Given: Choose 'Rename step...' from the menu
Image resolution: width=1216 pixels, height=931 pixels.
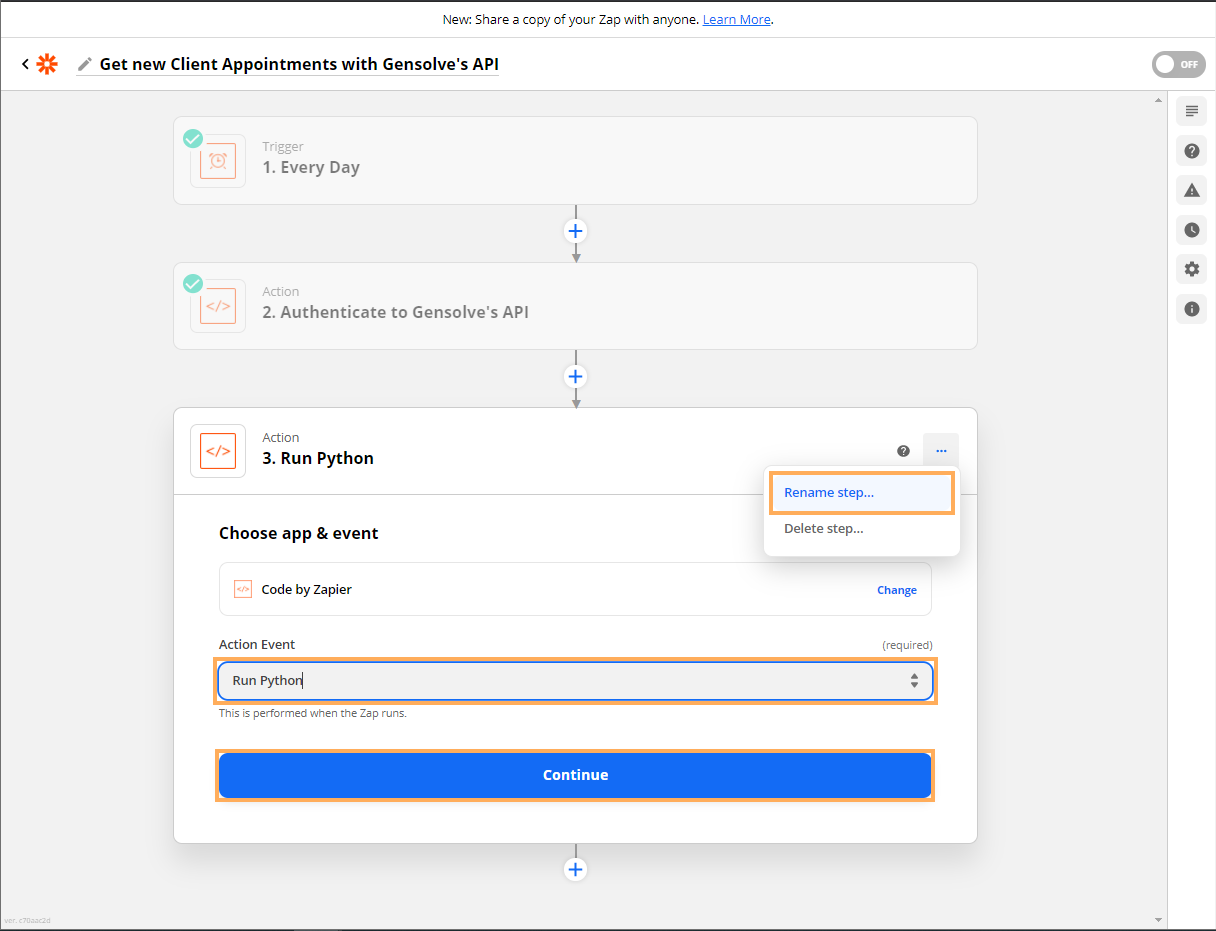Looking at the screenshot, I should click(862, 493).
